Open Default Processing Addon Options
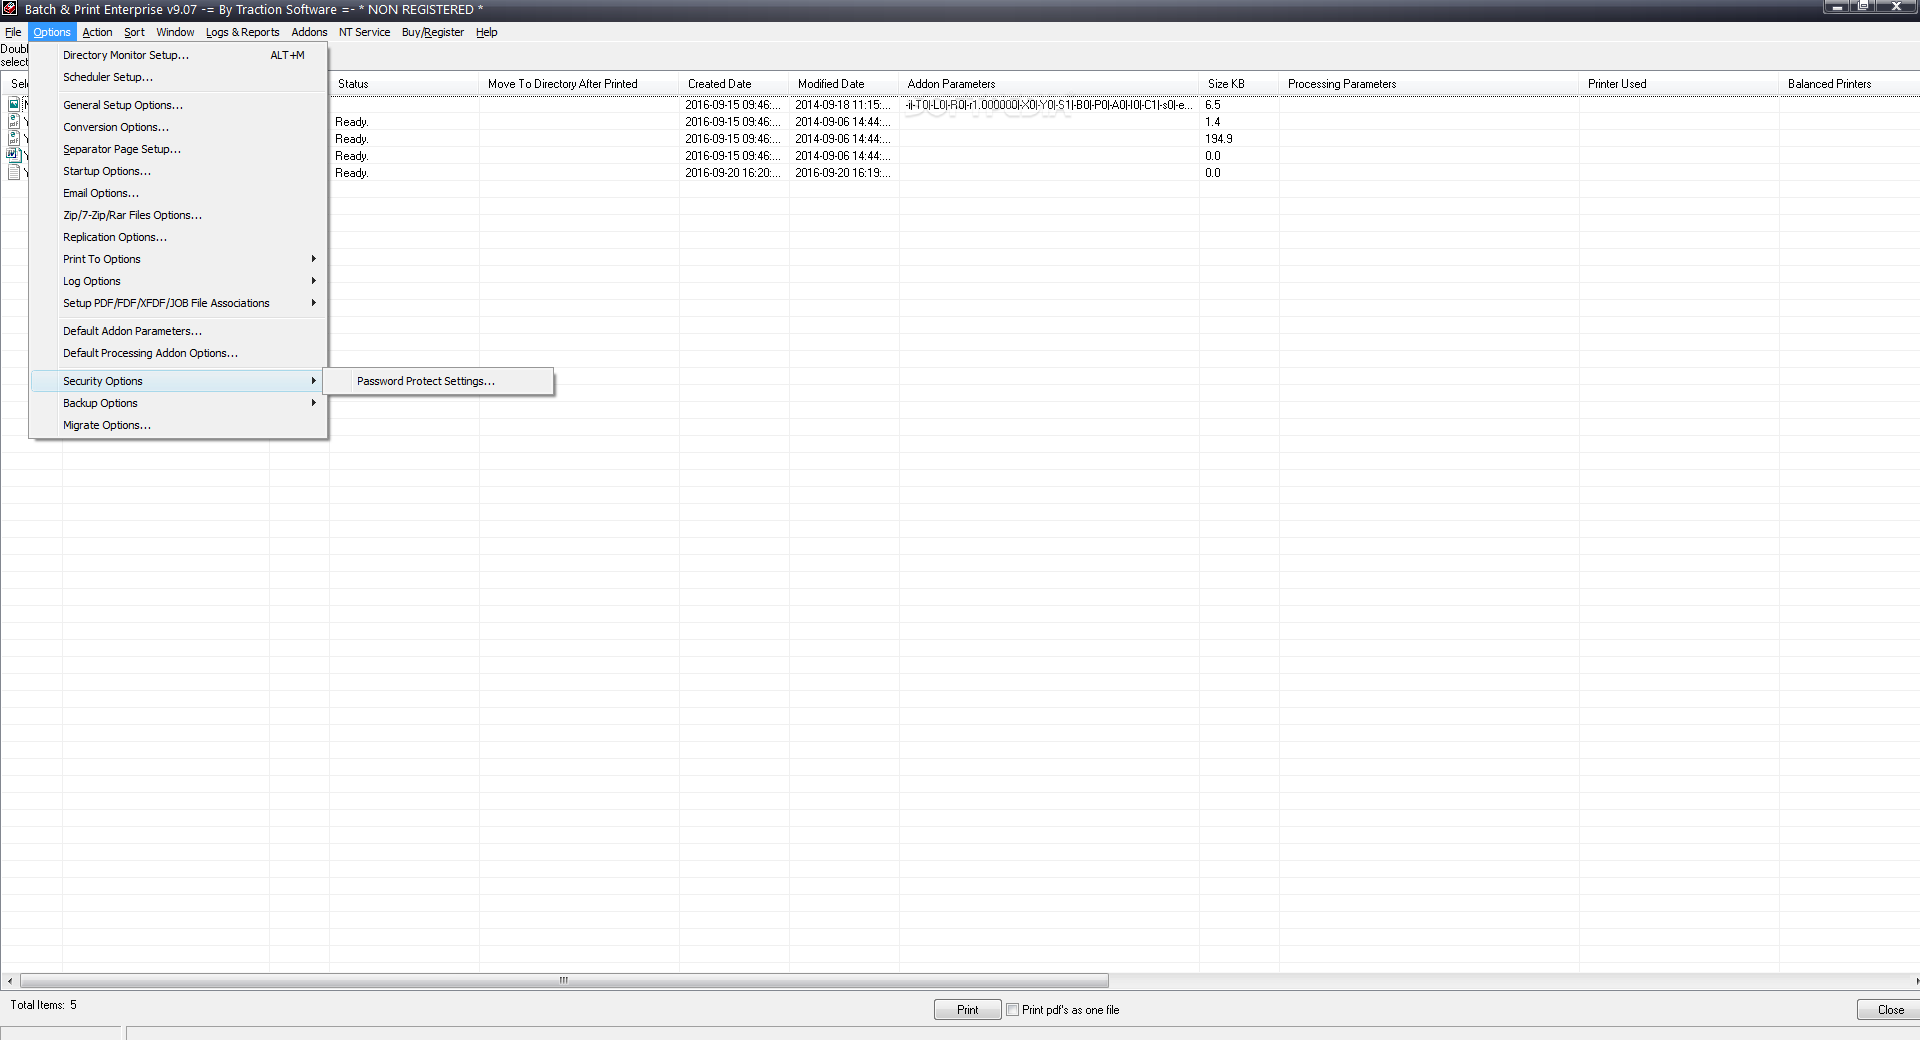The image size is (1920, 1040). (x=180, y=353)
